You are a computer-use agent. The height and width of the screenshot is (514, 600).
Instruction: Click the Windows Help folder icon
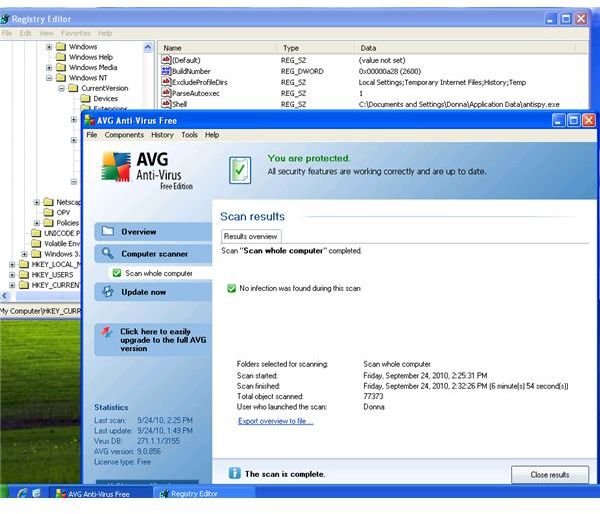[x=61, y=57]
